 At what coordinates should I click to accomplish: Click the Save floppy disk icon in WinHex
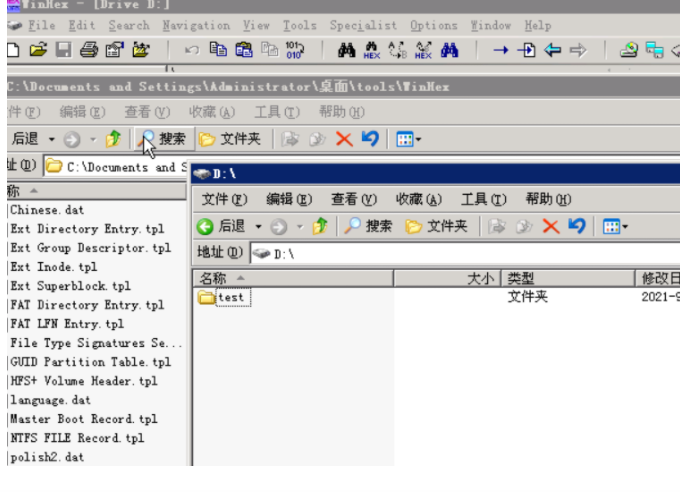(63, 50)
